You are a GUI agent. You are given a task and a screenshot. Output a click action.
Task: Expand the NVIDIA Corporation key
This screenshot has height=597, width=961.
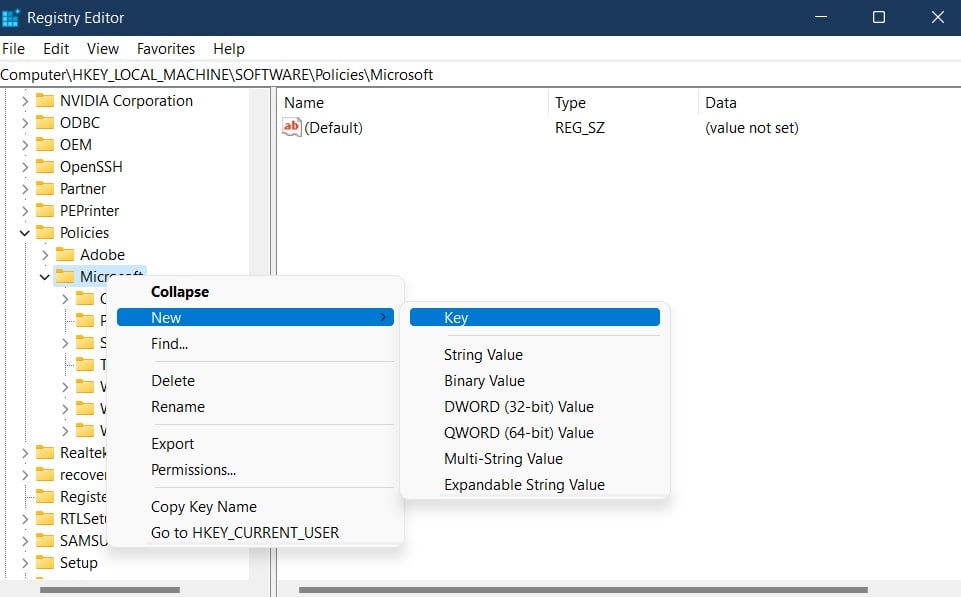click(25, 101)
